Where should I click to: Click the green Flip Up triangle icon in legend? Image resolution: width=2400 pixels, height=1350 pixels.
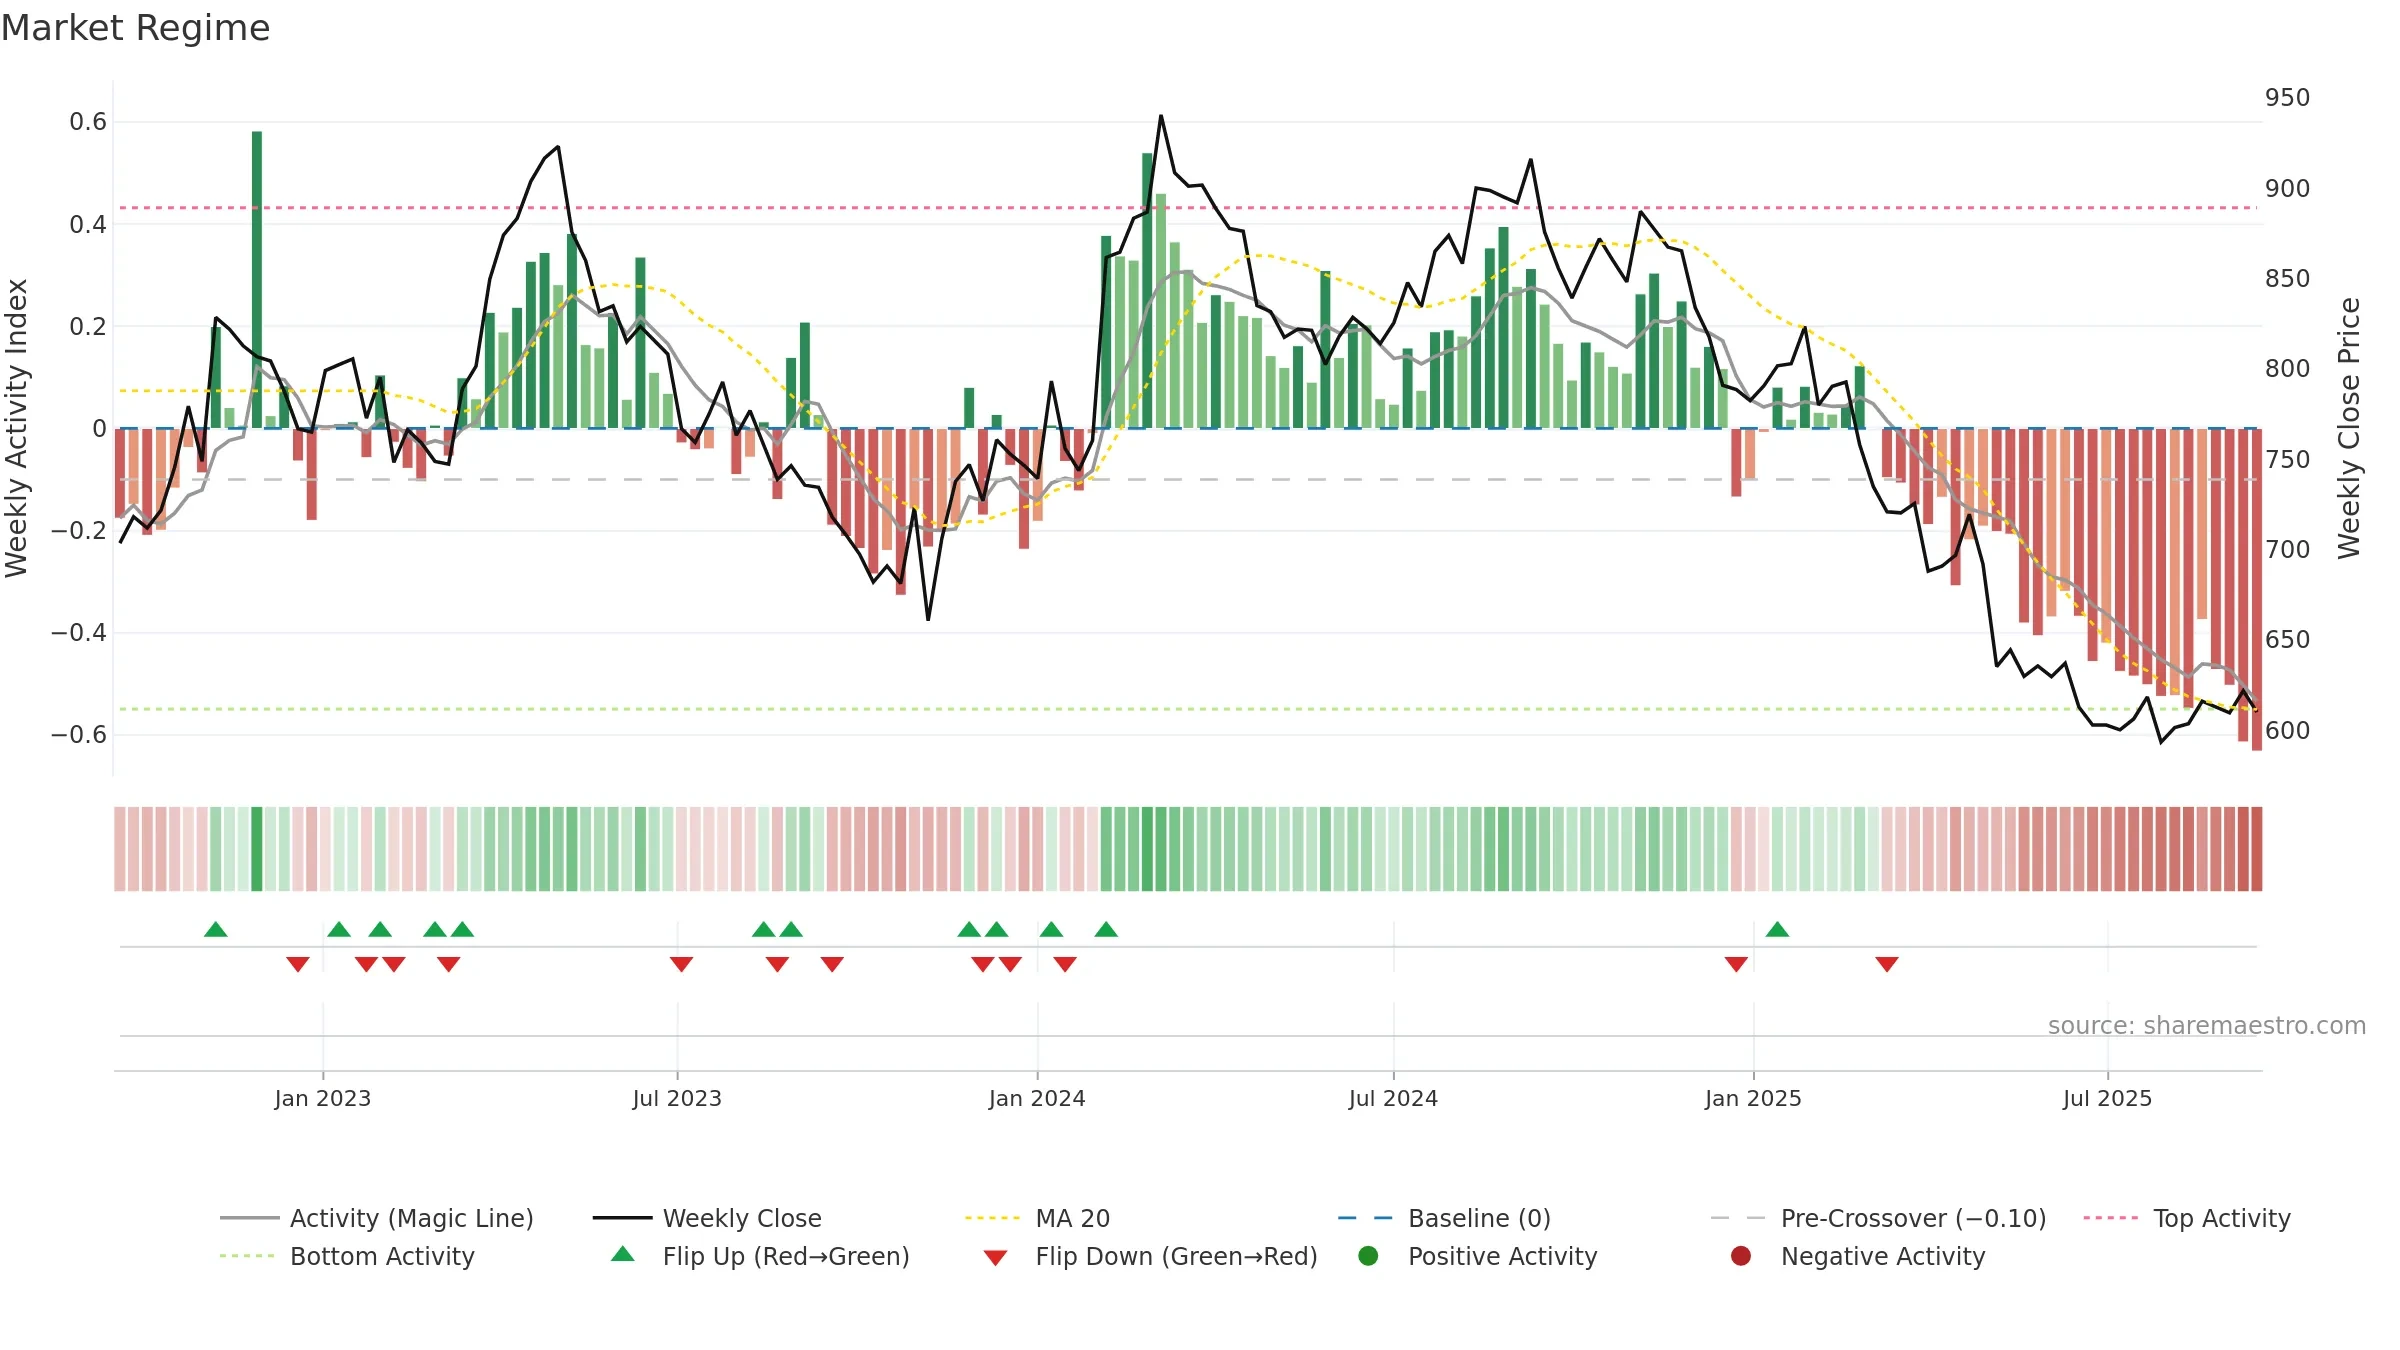(x=623, y=1254)
